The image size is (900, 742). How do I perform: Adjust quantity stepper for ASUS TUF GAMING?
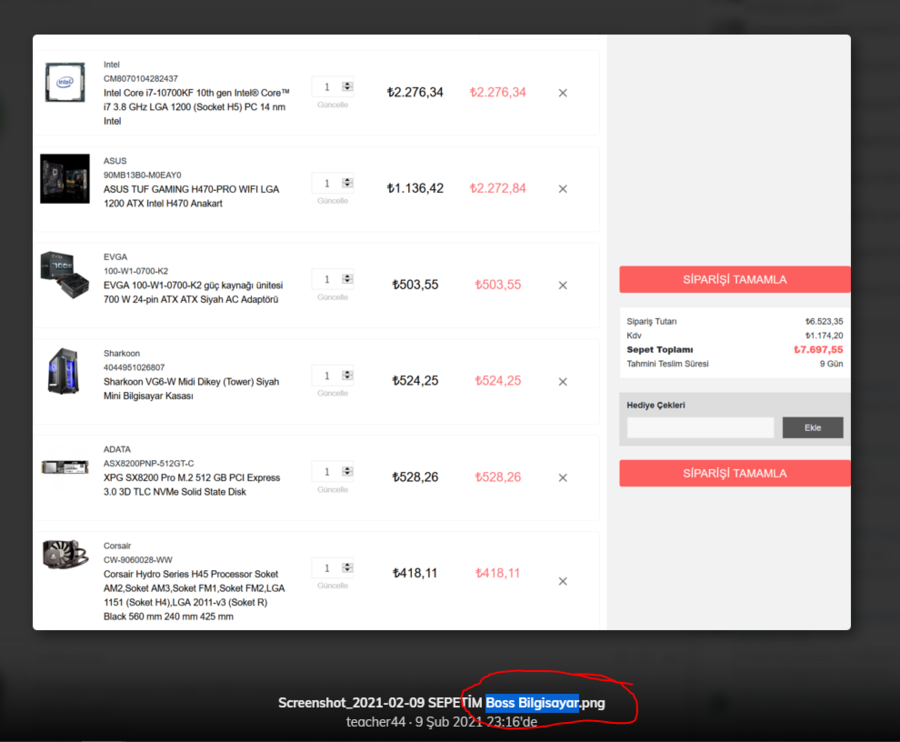click(347, 183)
